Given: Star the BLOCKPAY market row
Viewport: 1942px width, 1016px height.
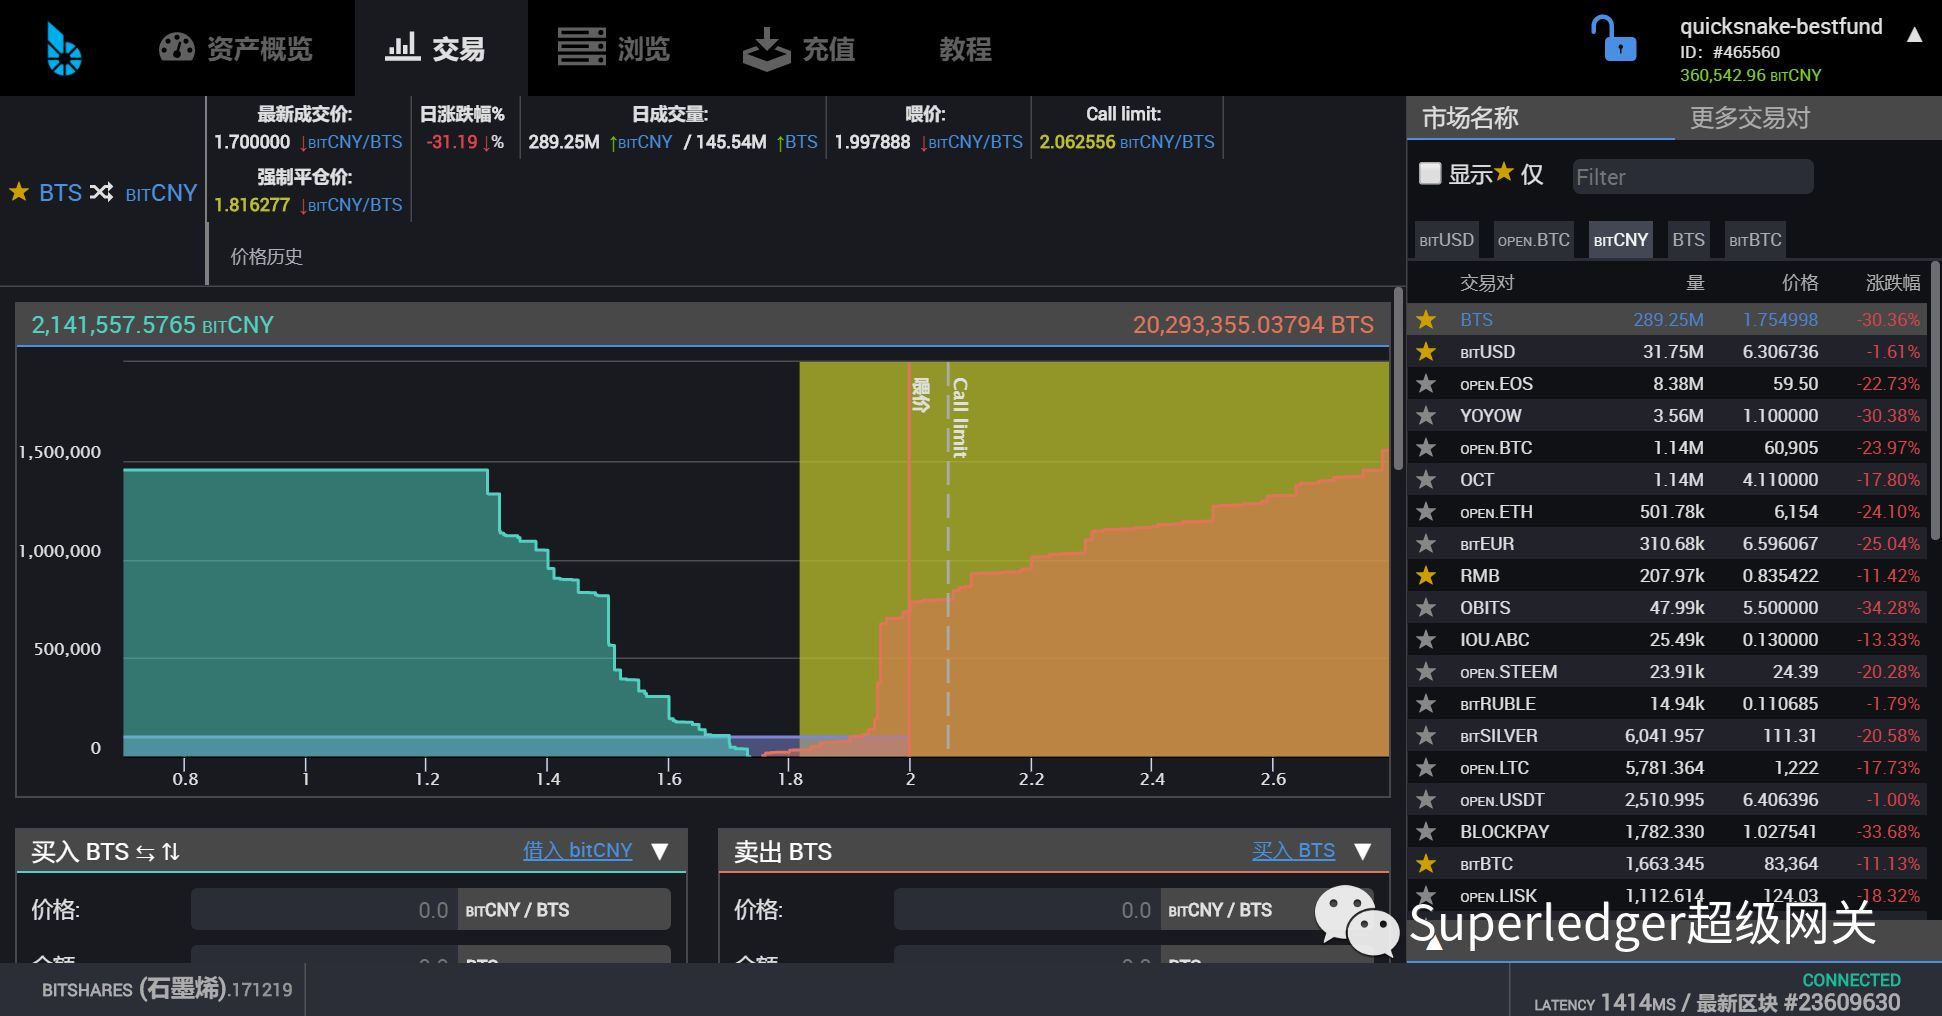Looking at the screenshot, I should point(1426,831).
